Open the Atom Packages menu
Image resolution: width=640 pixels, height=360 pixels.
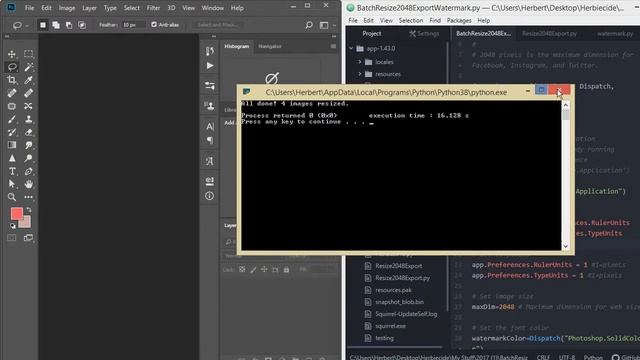click(x=459, y=20)
